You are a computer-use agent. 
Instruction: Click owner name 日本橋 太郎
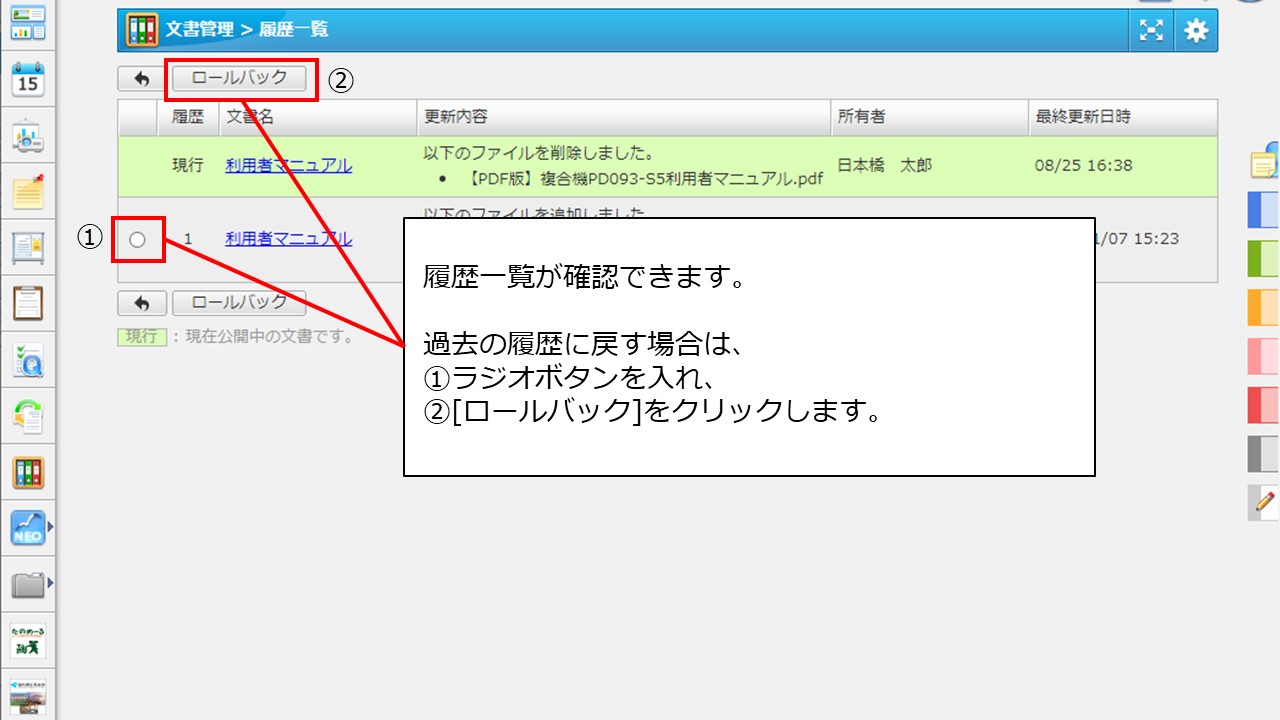point(884,166)
